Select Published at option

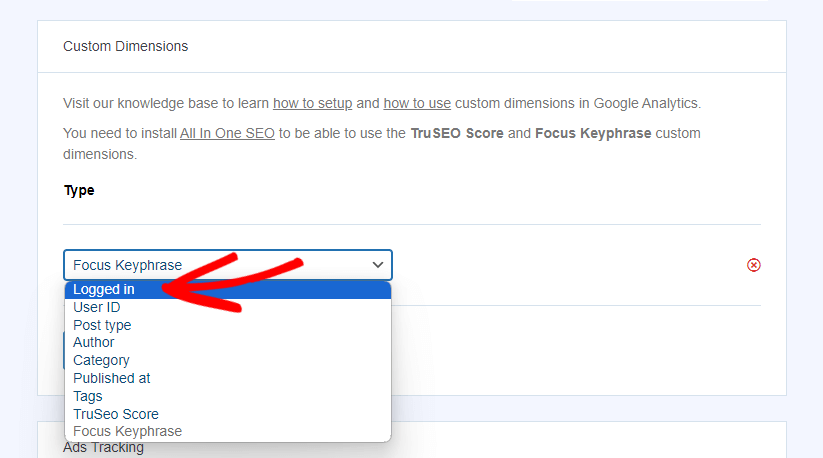[228, 378]
